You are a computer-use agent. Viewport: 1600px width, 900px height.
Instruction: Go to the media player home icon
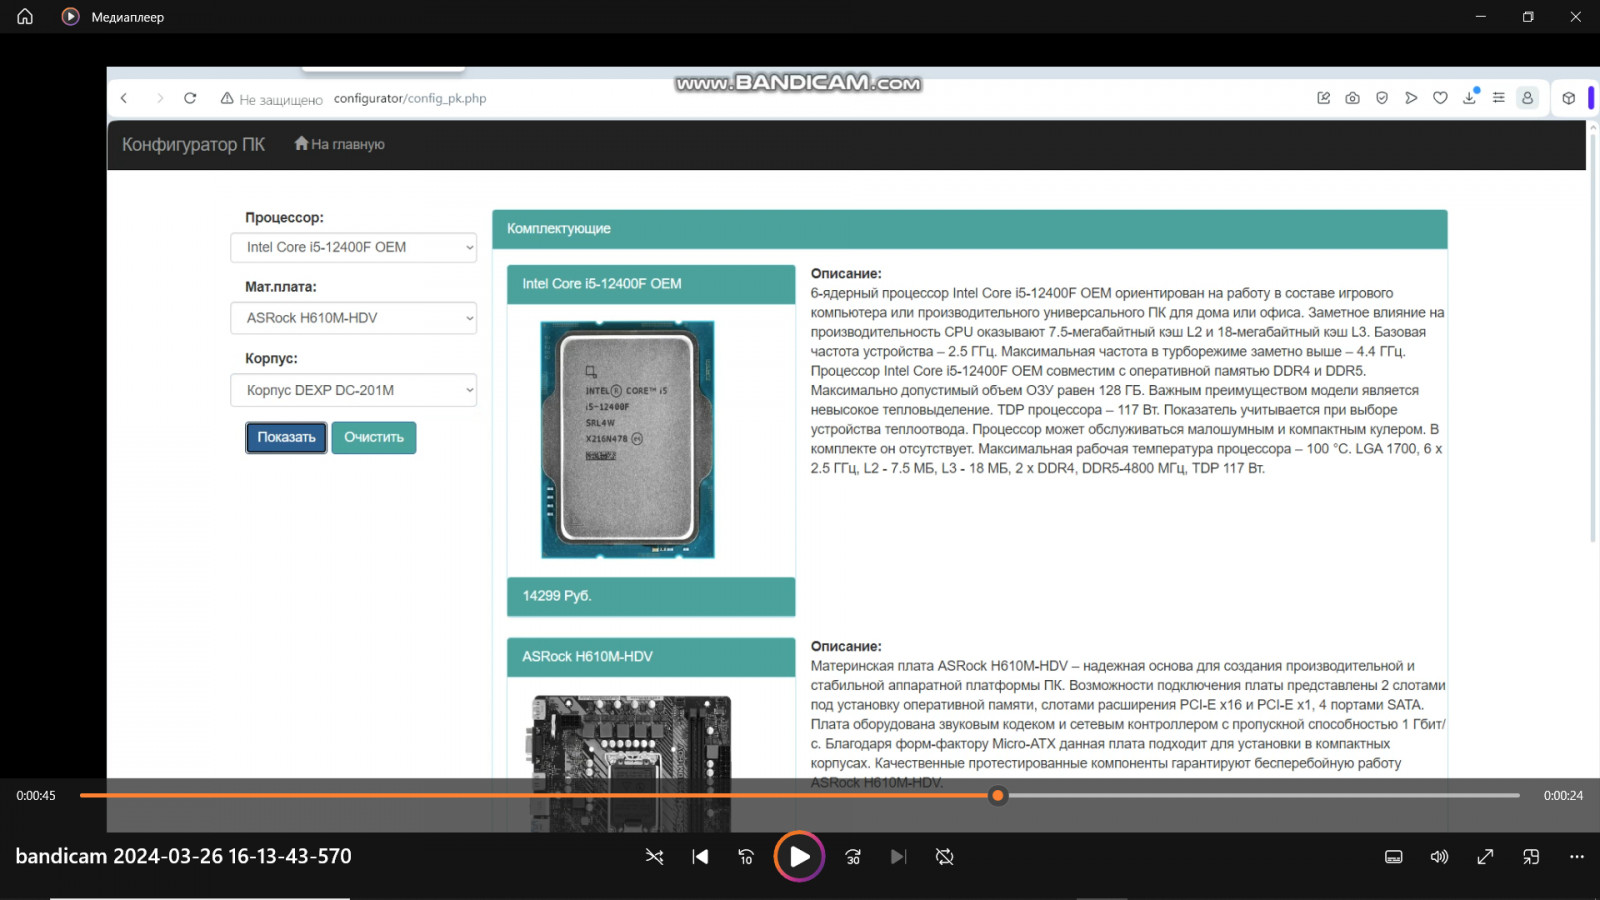(x=25, y=17)
